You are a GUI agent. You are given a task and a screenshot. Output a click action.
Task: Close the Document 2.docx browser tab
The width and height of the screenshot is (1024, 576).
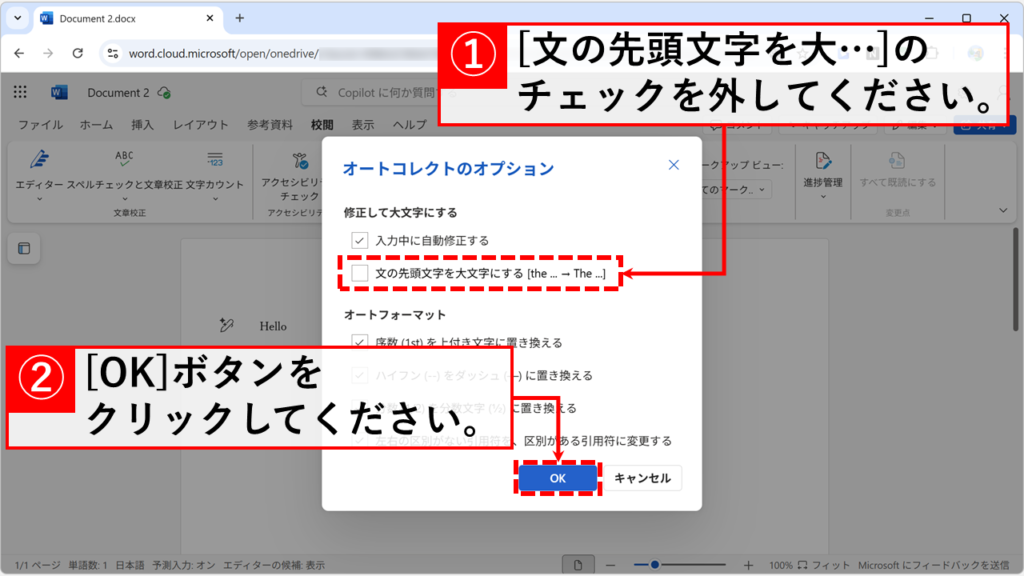[210, 18]
